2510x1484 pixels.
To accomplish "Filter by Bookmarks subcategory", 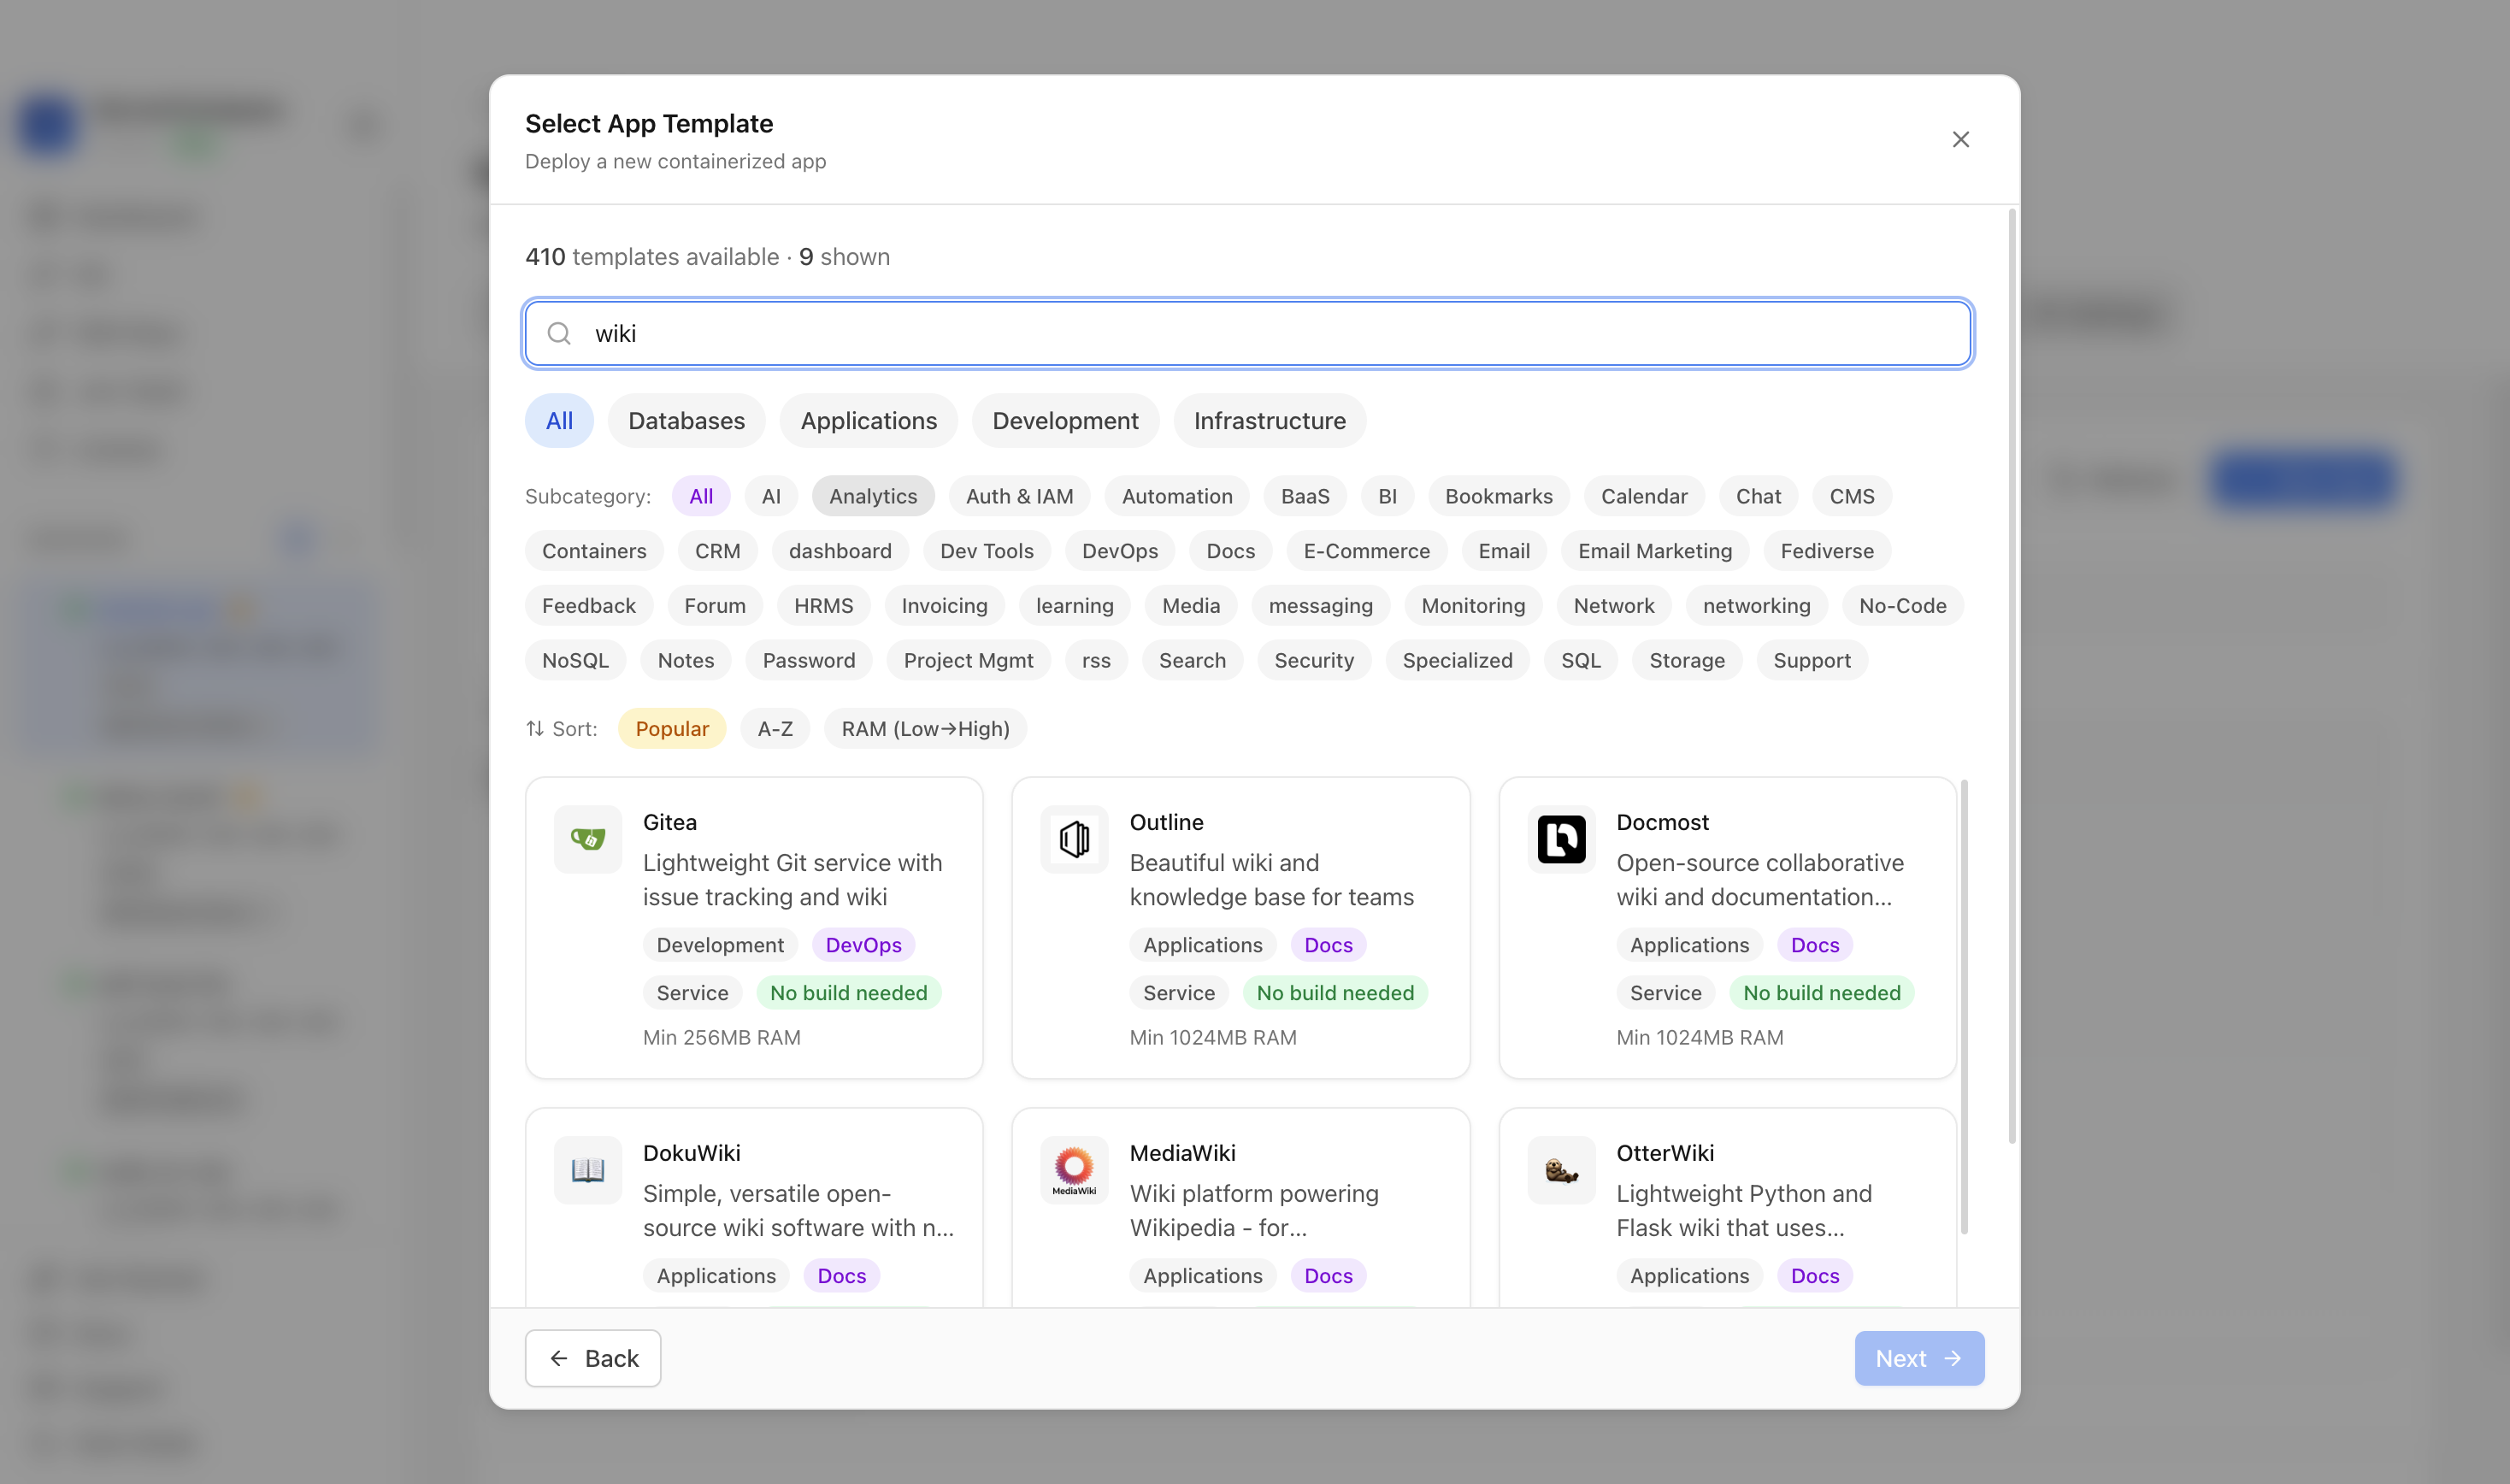I will click(x=1498, y=496).
